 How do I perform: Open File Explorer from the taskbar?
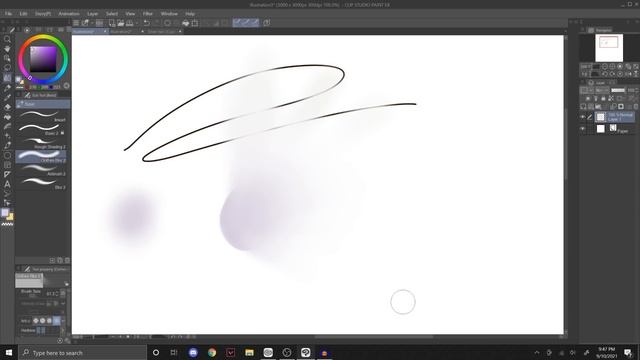point(249,353)
